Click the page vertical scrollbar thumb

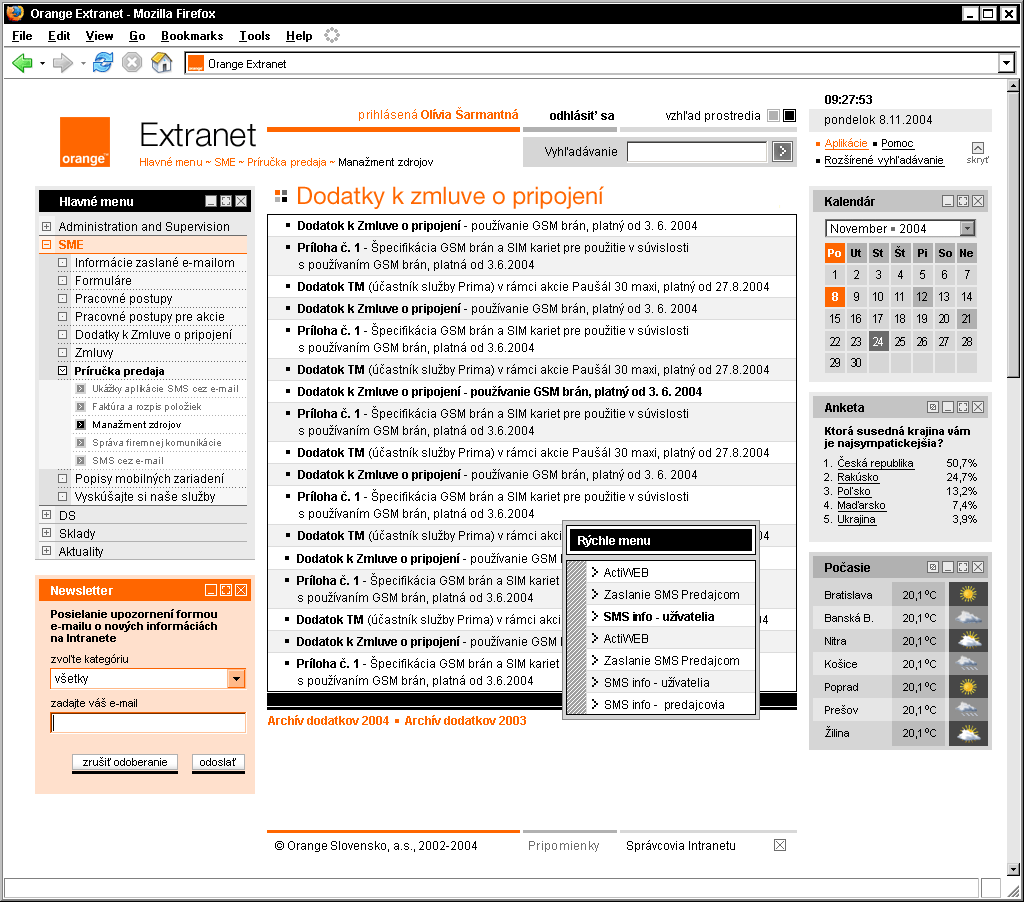tap(1013, 234)
